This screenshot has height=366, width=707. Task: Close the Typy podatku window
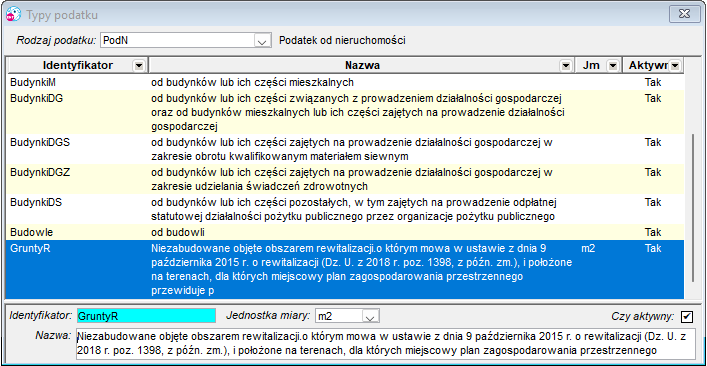[x=684, y=13]
